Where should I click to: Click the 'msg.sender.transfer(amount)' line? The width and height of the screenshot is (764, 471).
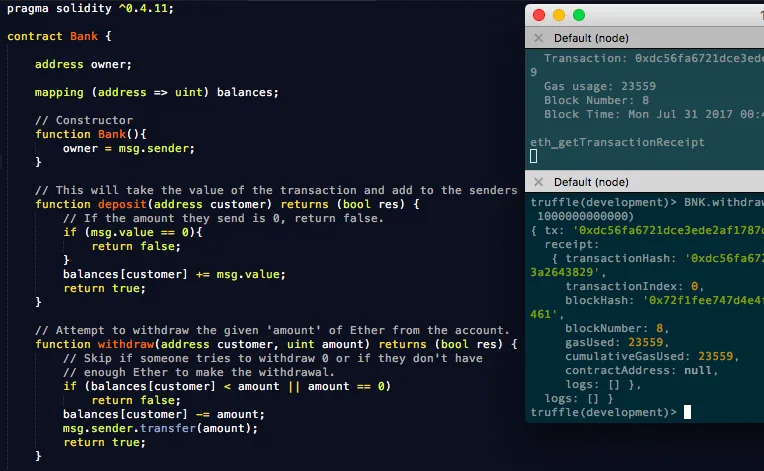click(x=160, y=428)
